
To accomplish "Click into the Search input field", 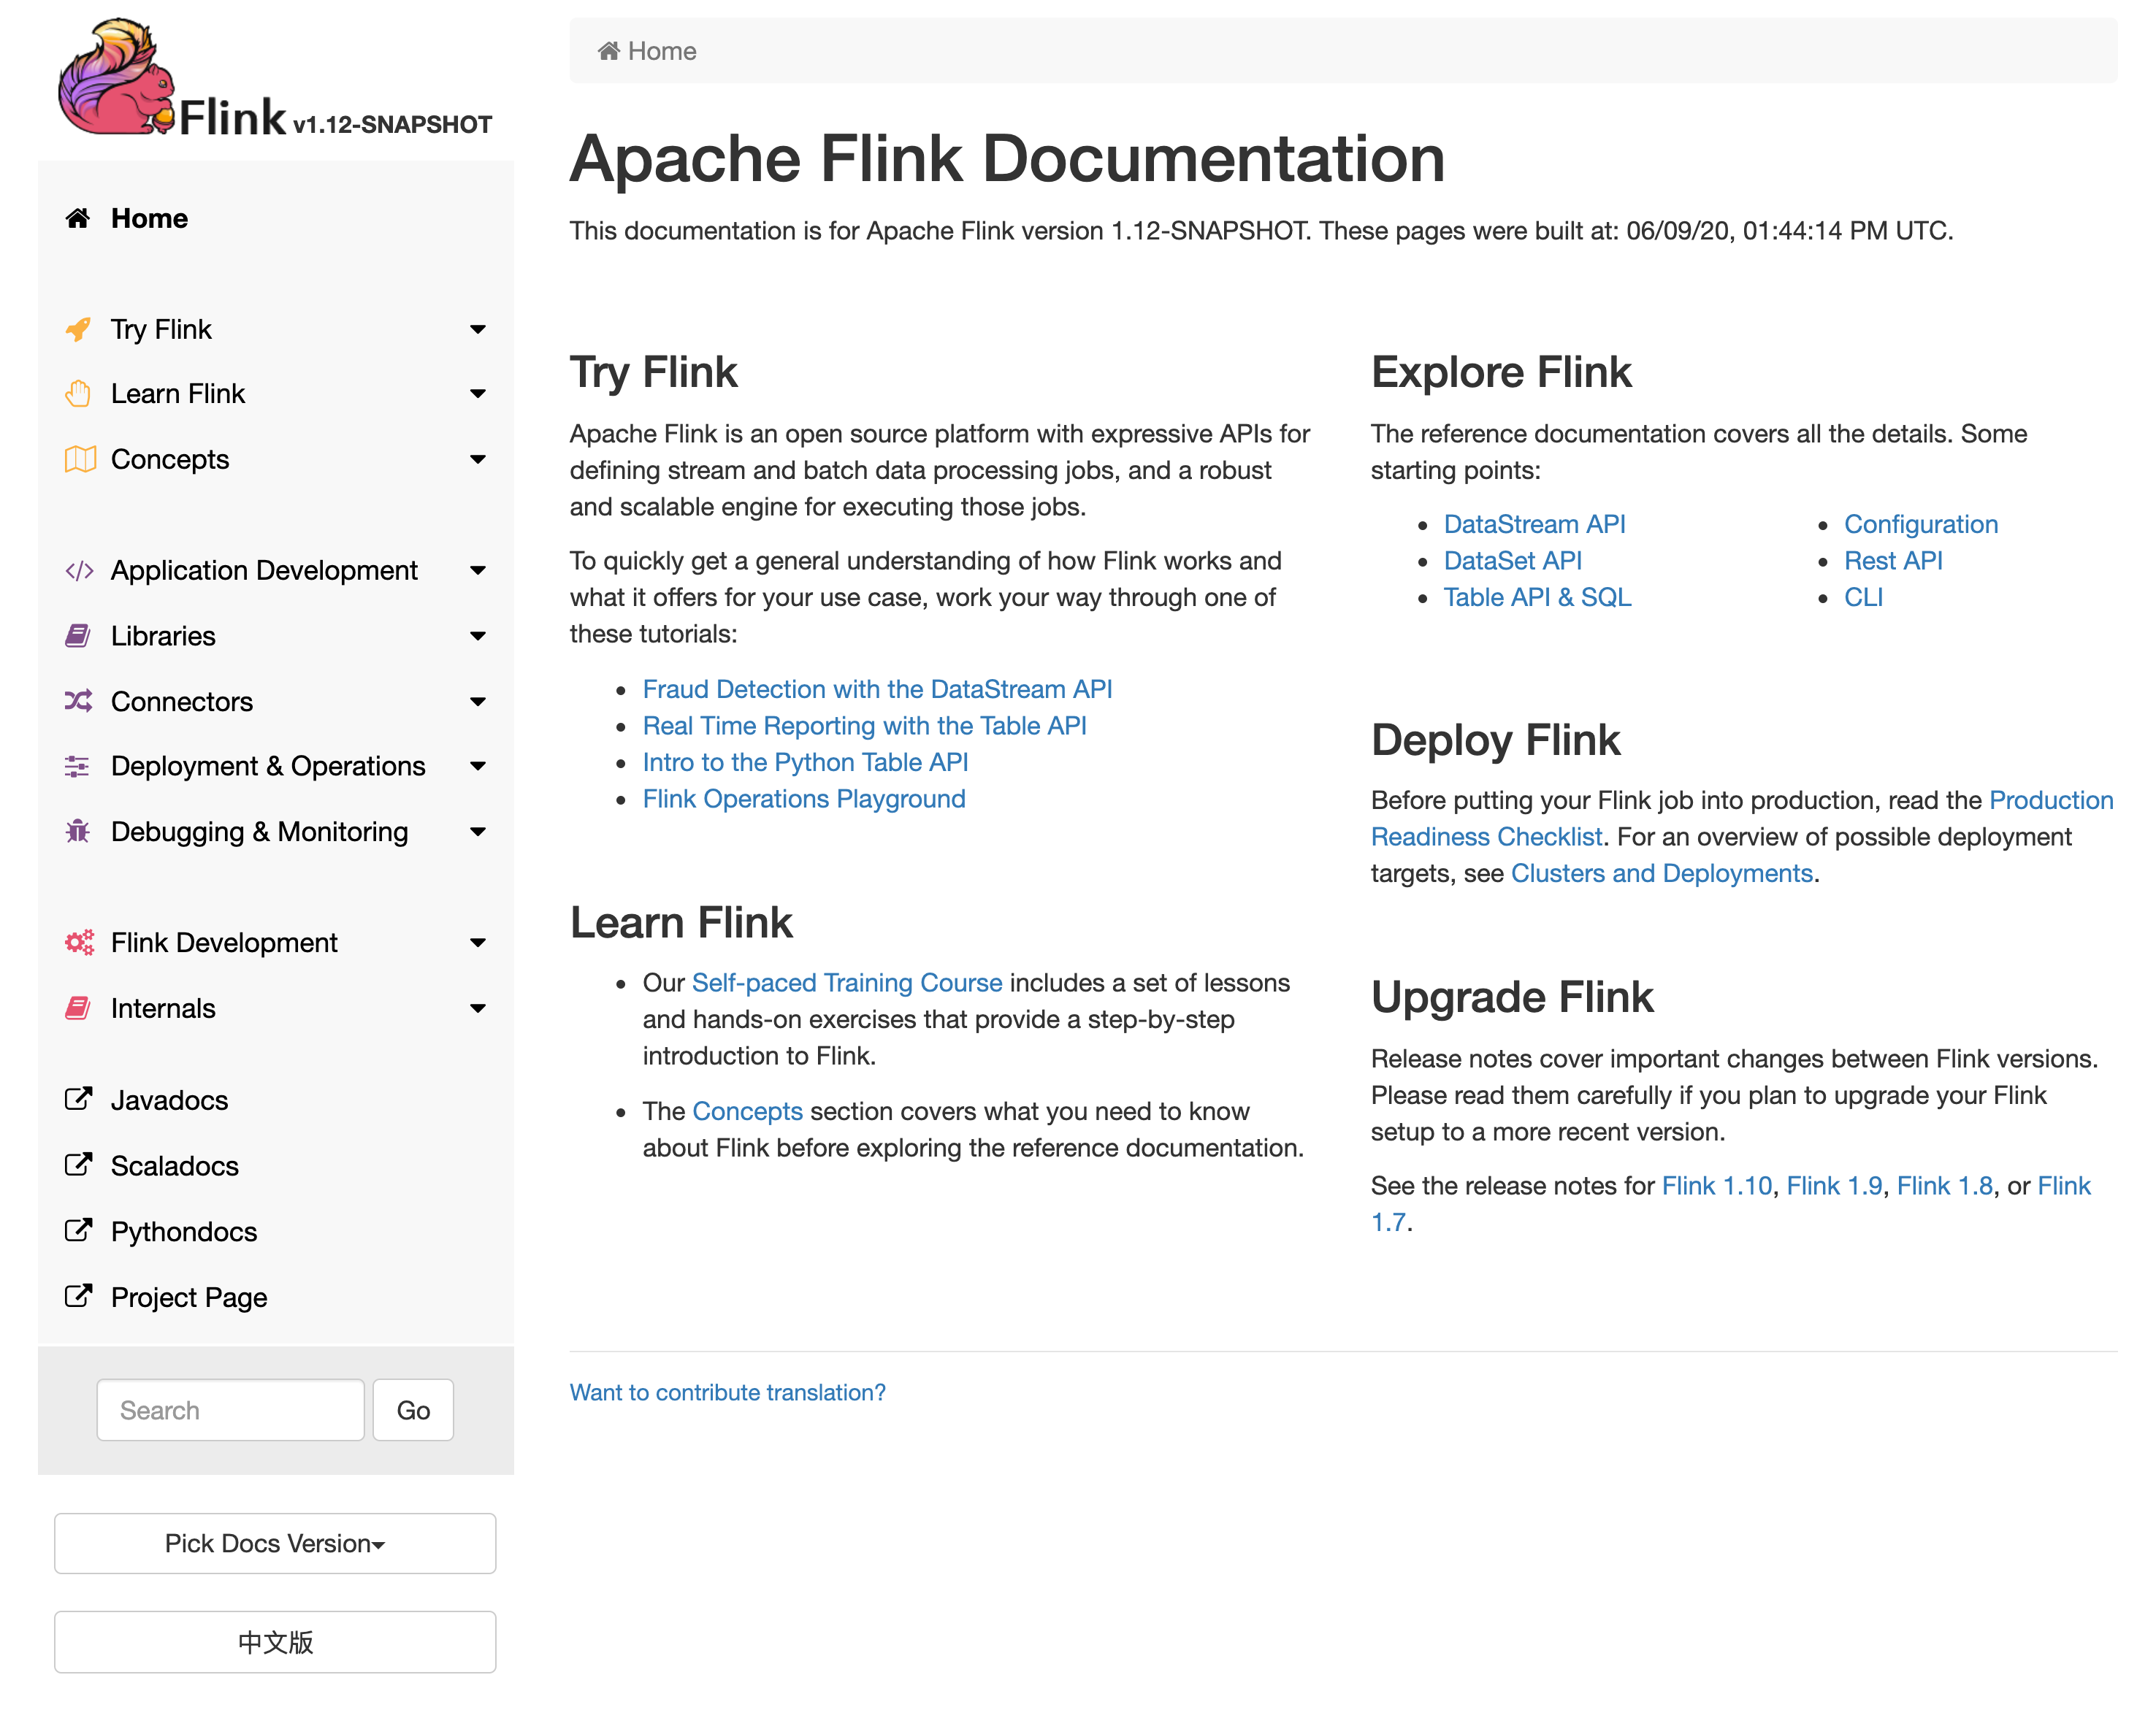I will coord(230,1409).
